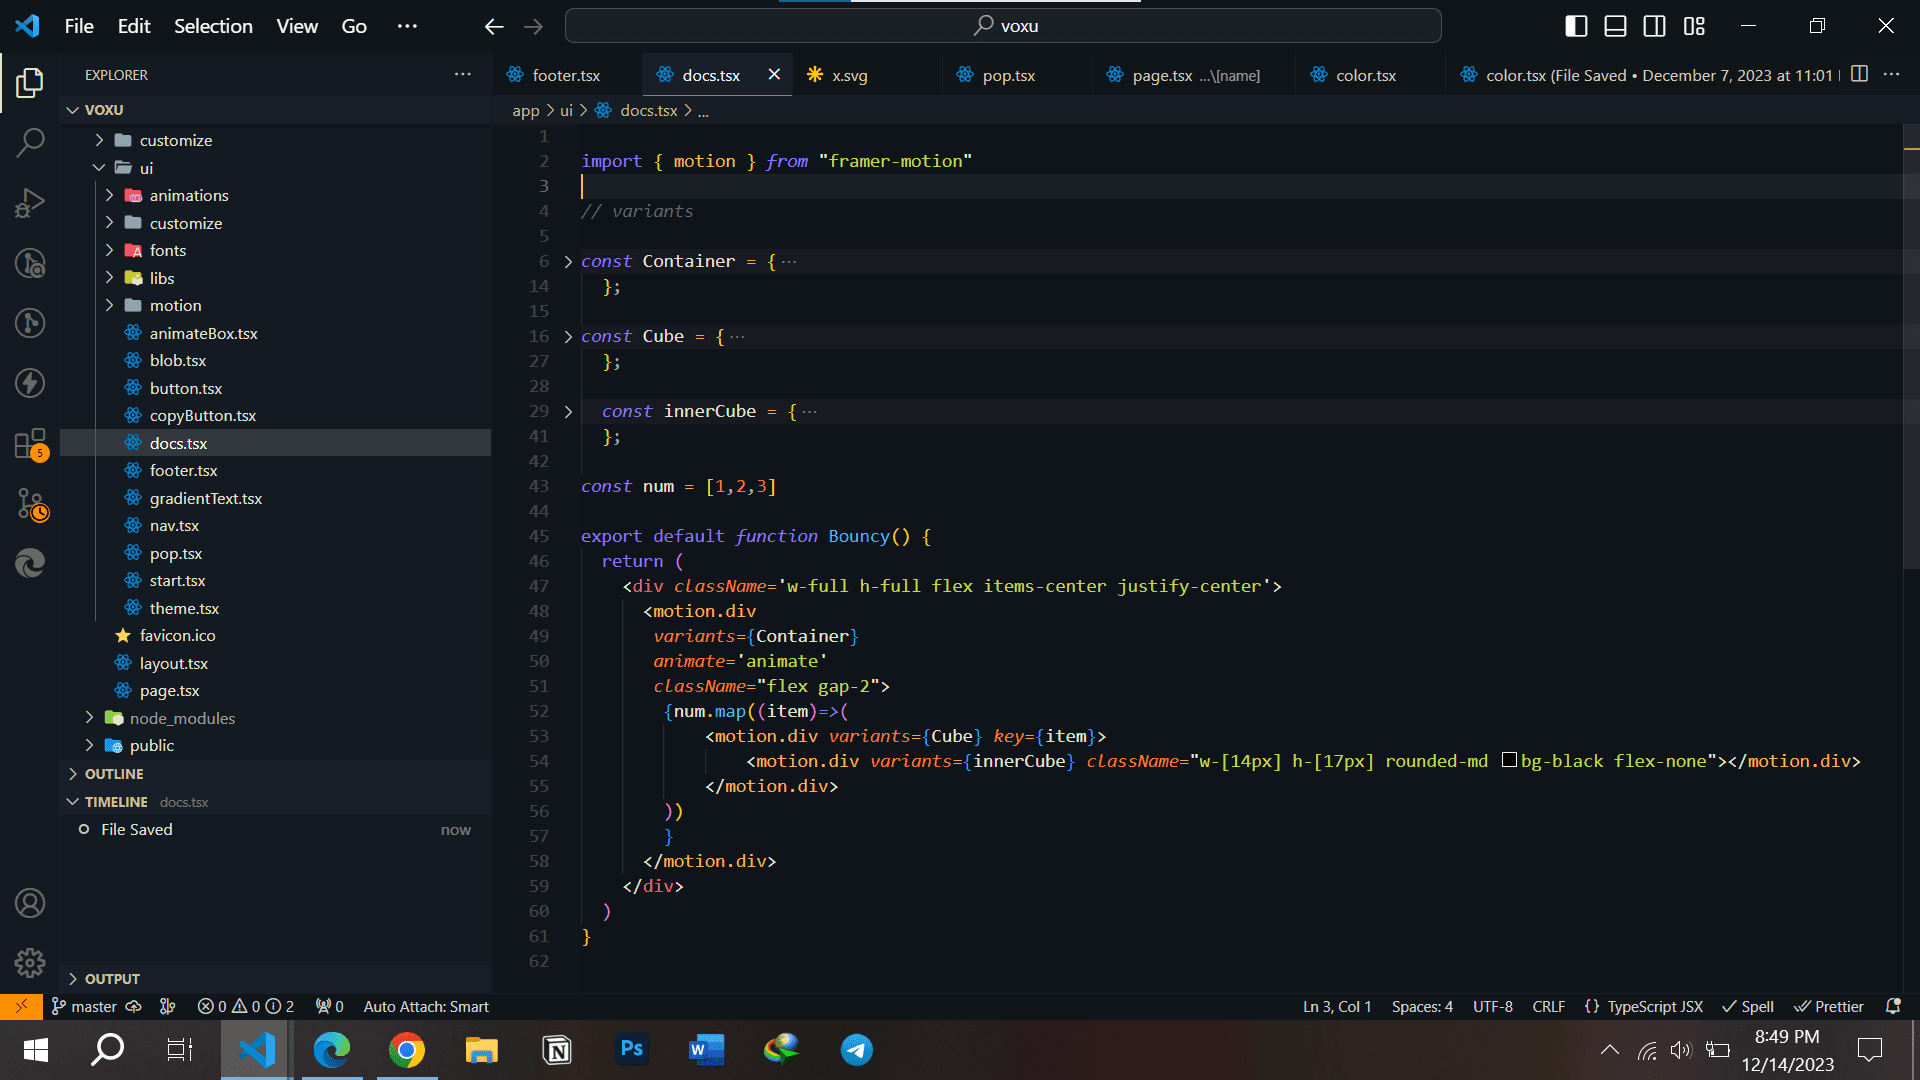Click Prettier in the status bar
1920x1080 pixels.
(1829, 1007)
